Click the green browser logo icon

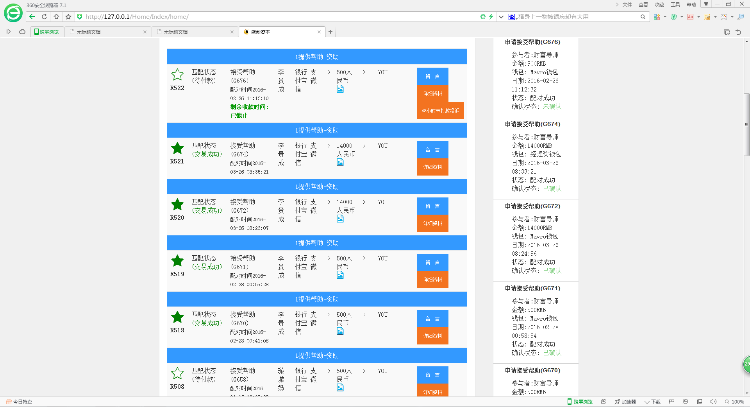13,13
